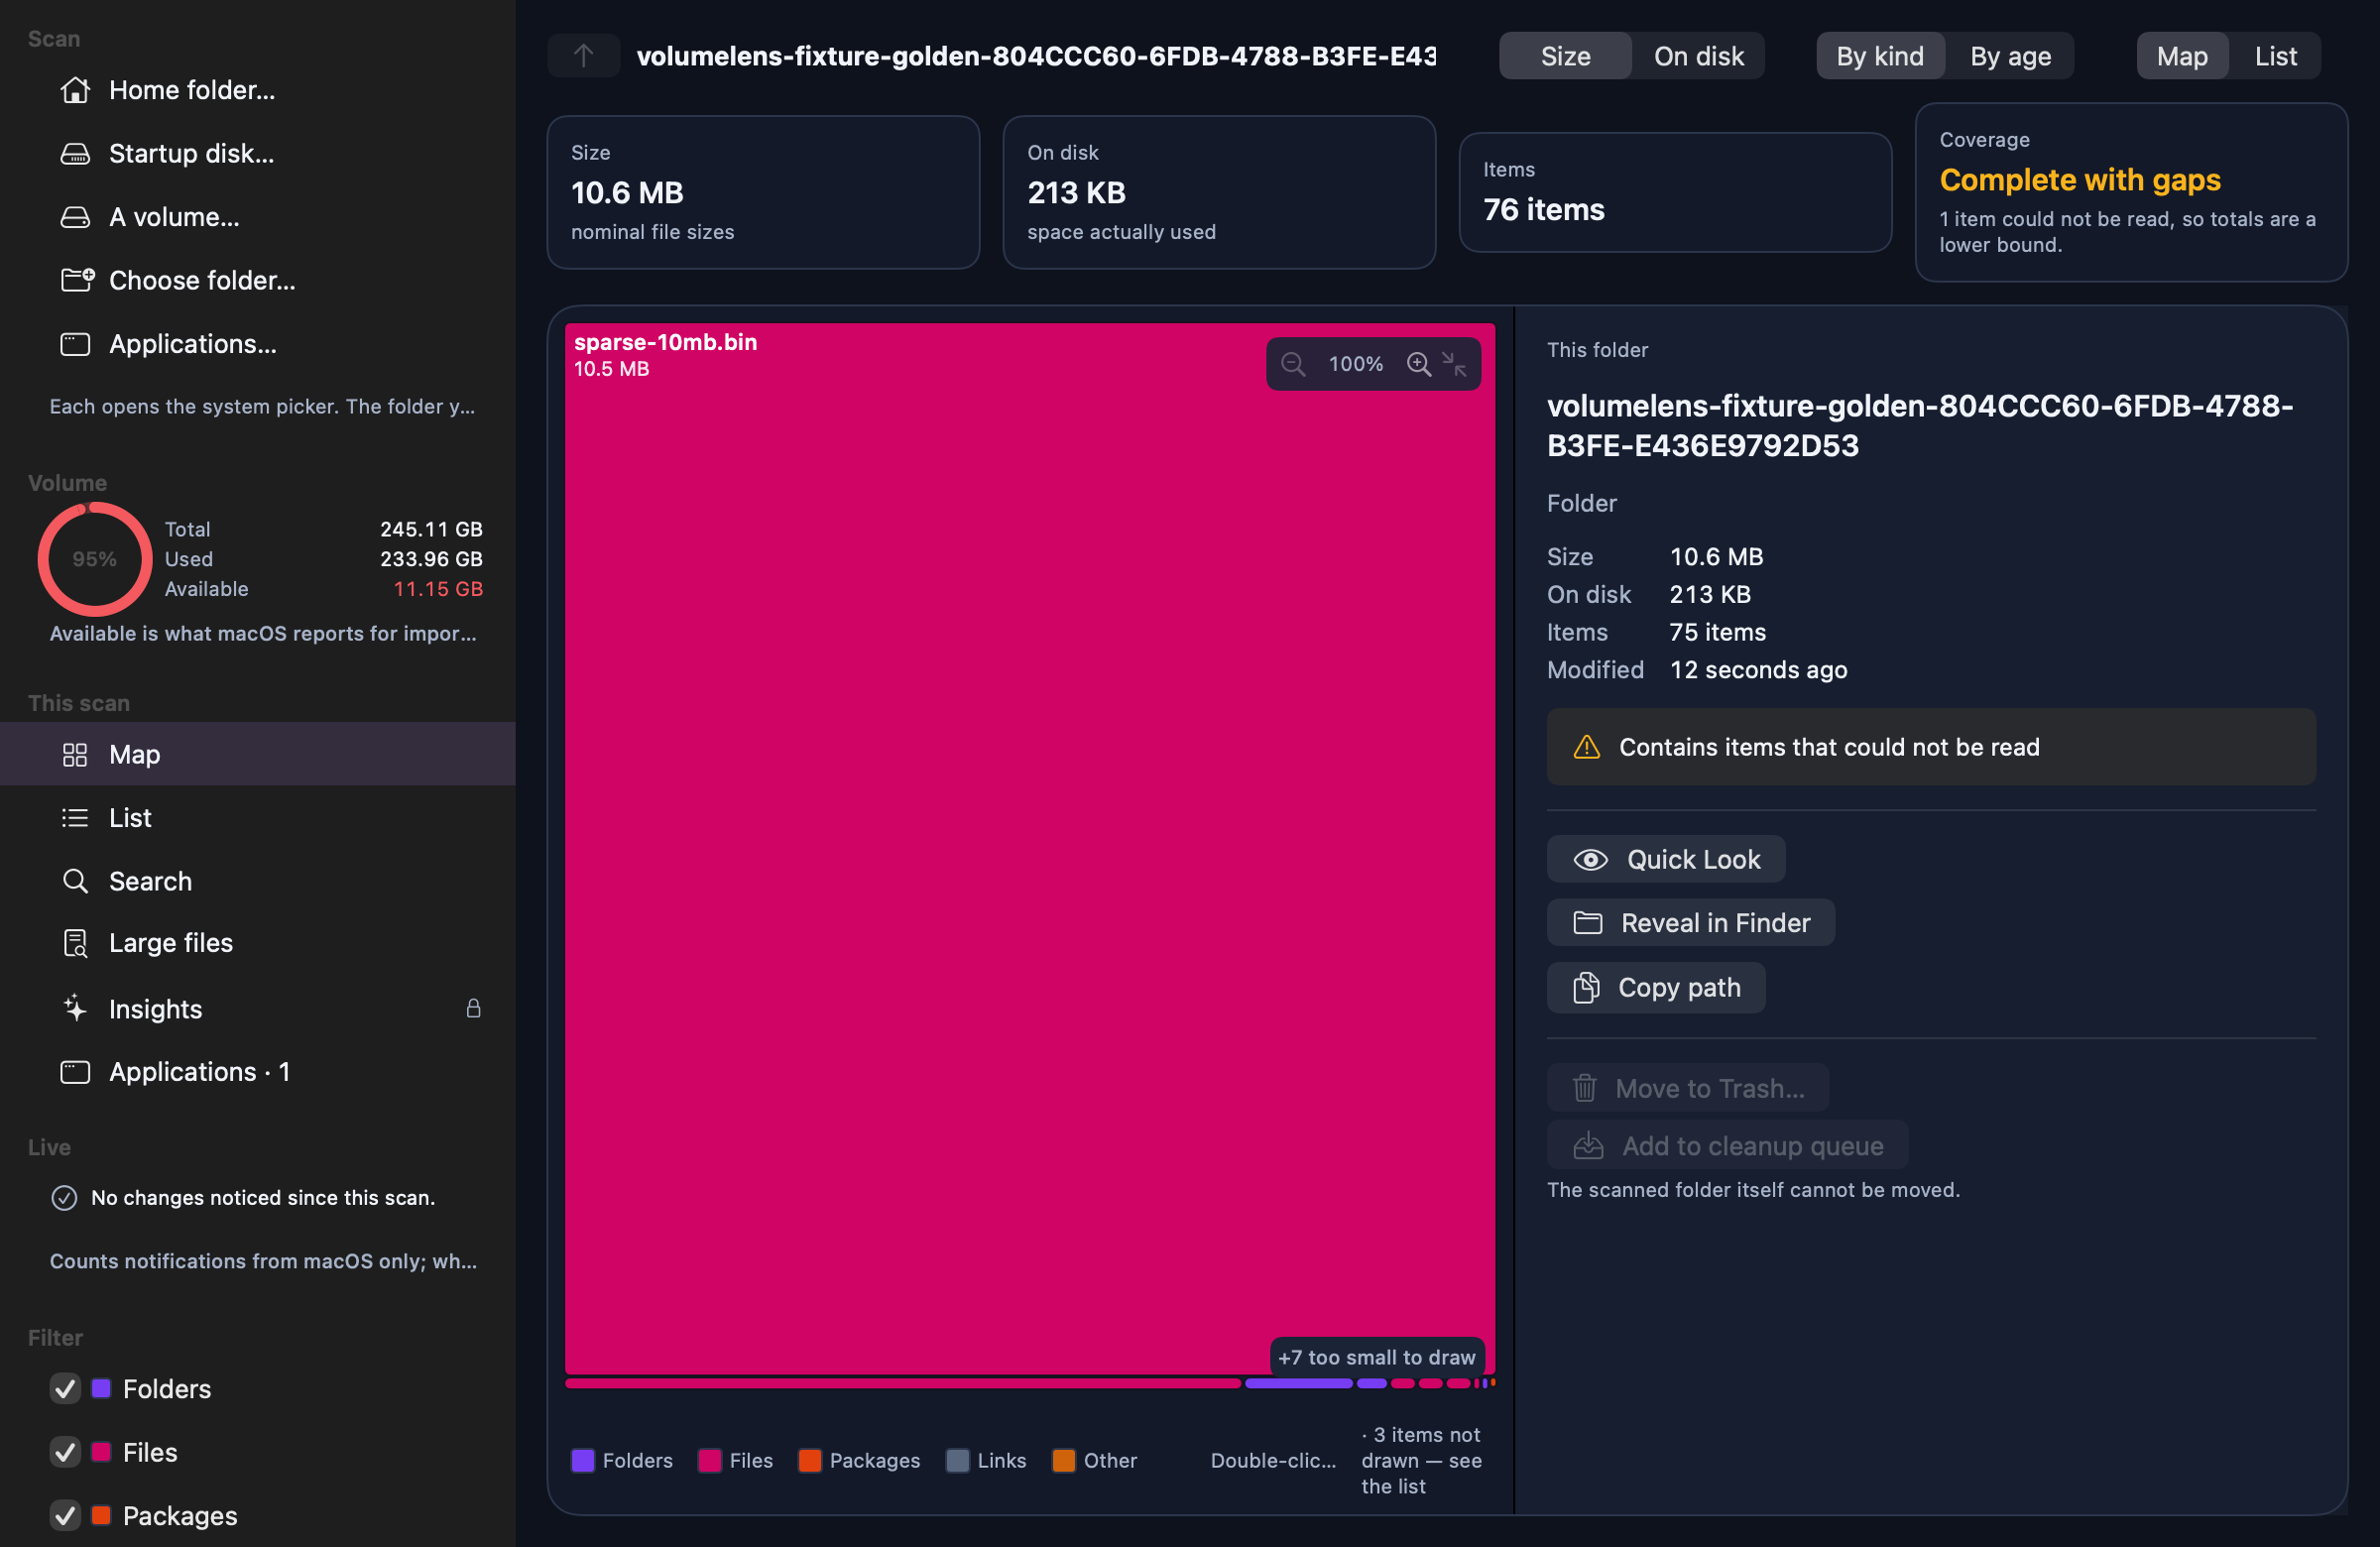
Task: Click the no-changes checkmark icon
Action: click(64, 1198)
